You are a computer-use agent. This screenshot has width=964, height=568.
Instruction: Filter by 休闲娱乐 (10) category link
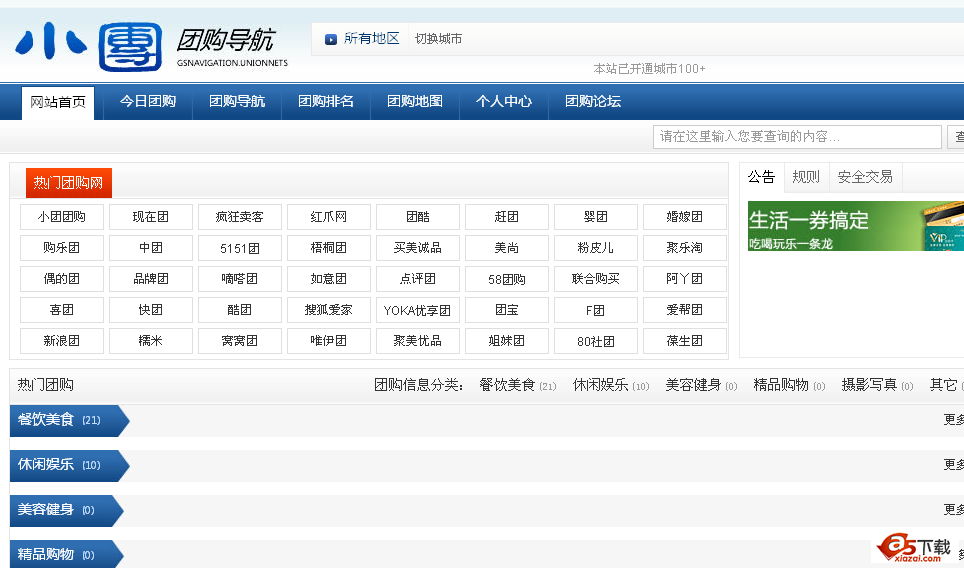(x=611, y=385)
